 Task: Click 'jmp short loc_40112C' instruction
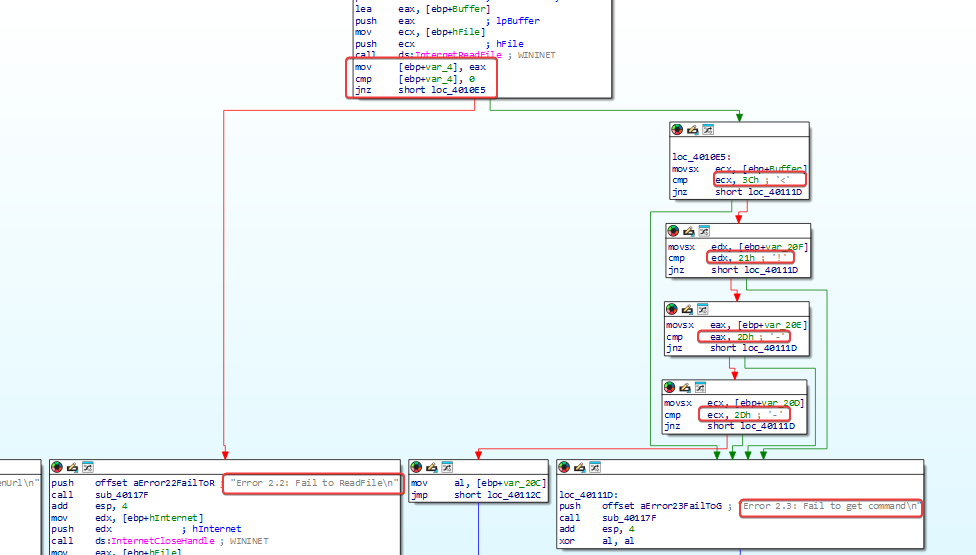click(473, 495)
